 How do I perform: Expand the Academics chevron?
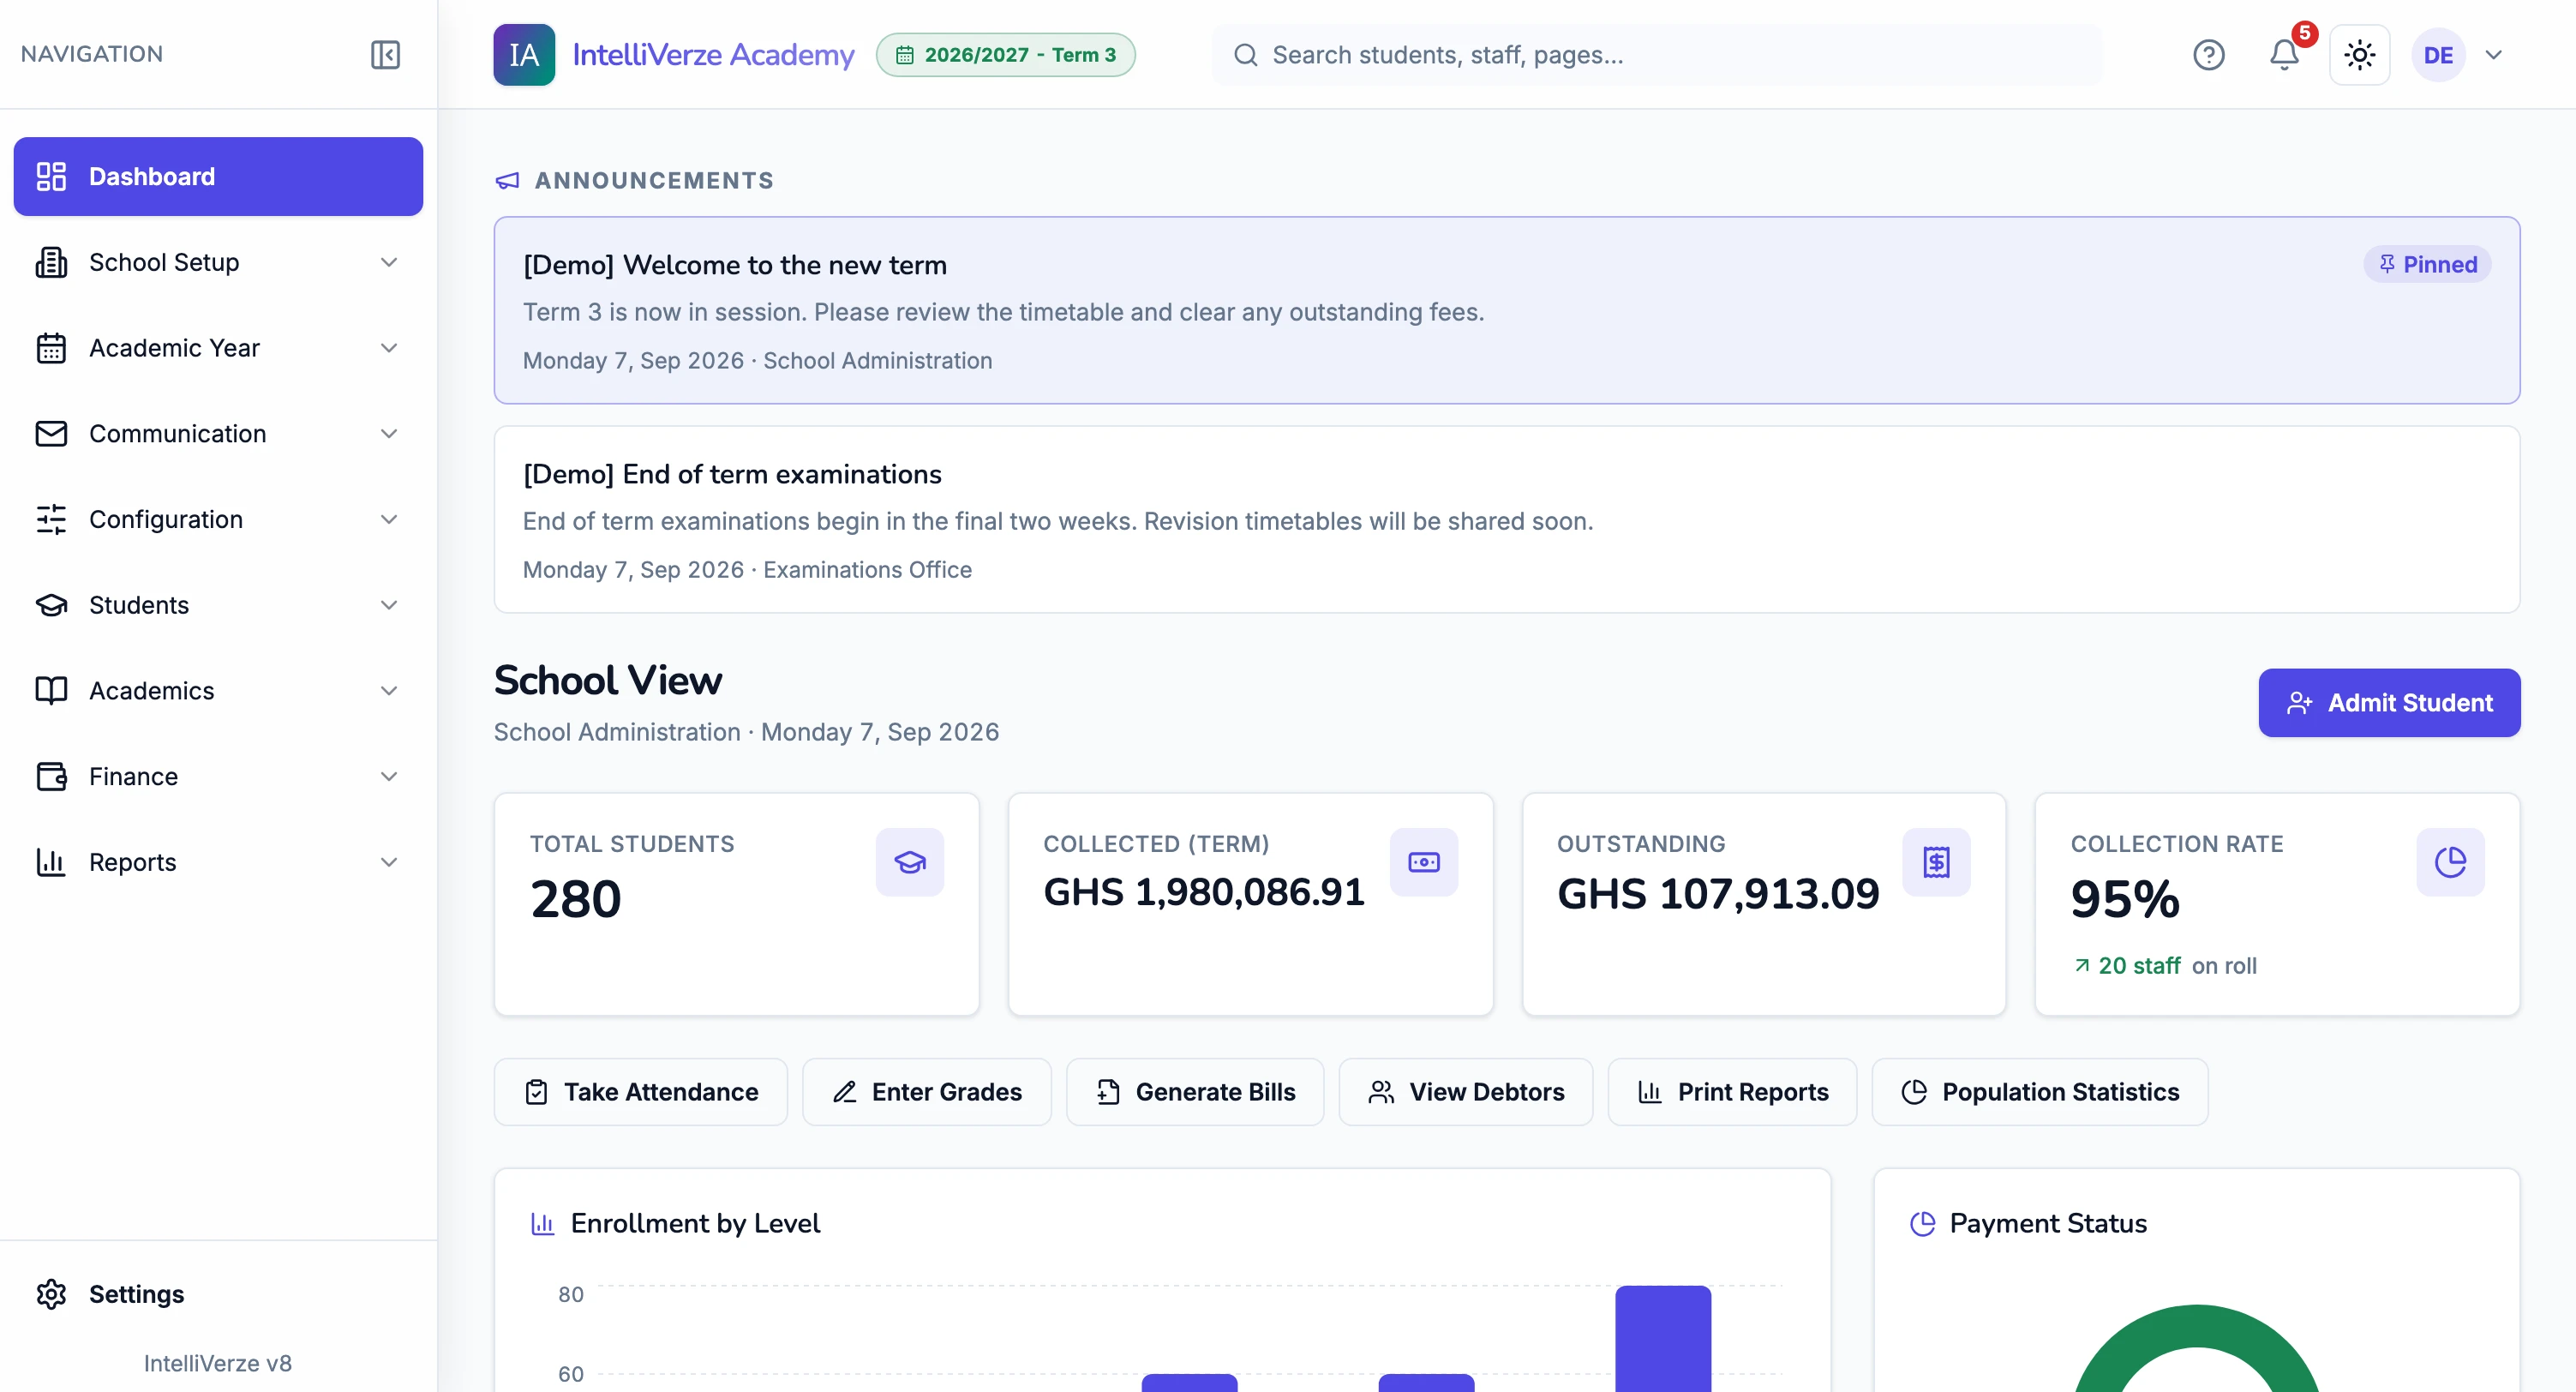389,691
